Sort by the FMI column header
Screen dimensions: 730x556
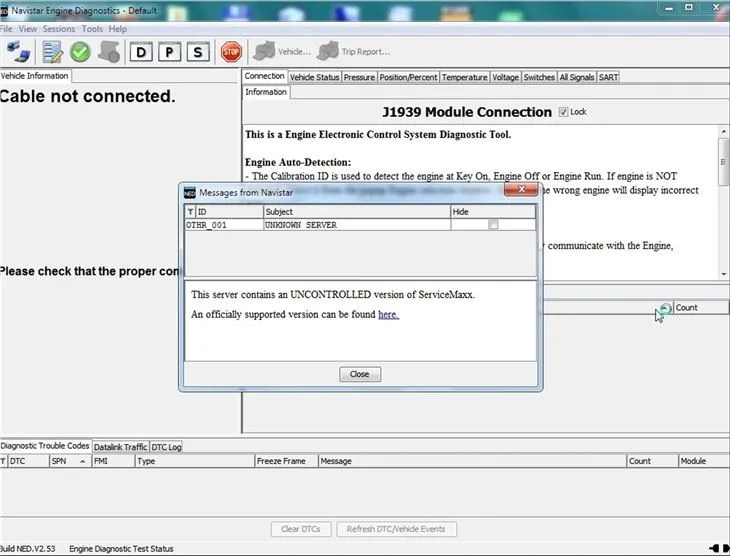pyautogui.click(x=113, y=461)
